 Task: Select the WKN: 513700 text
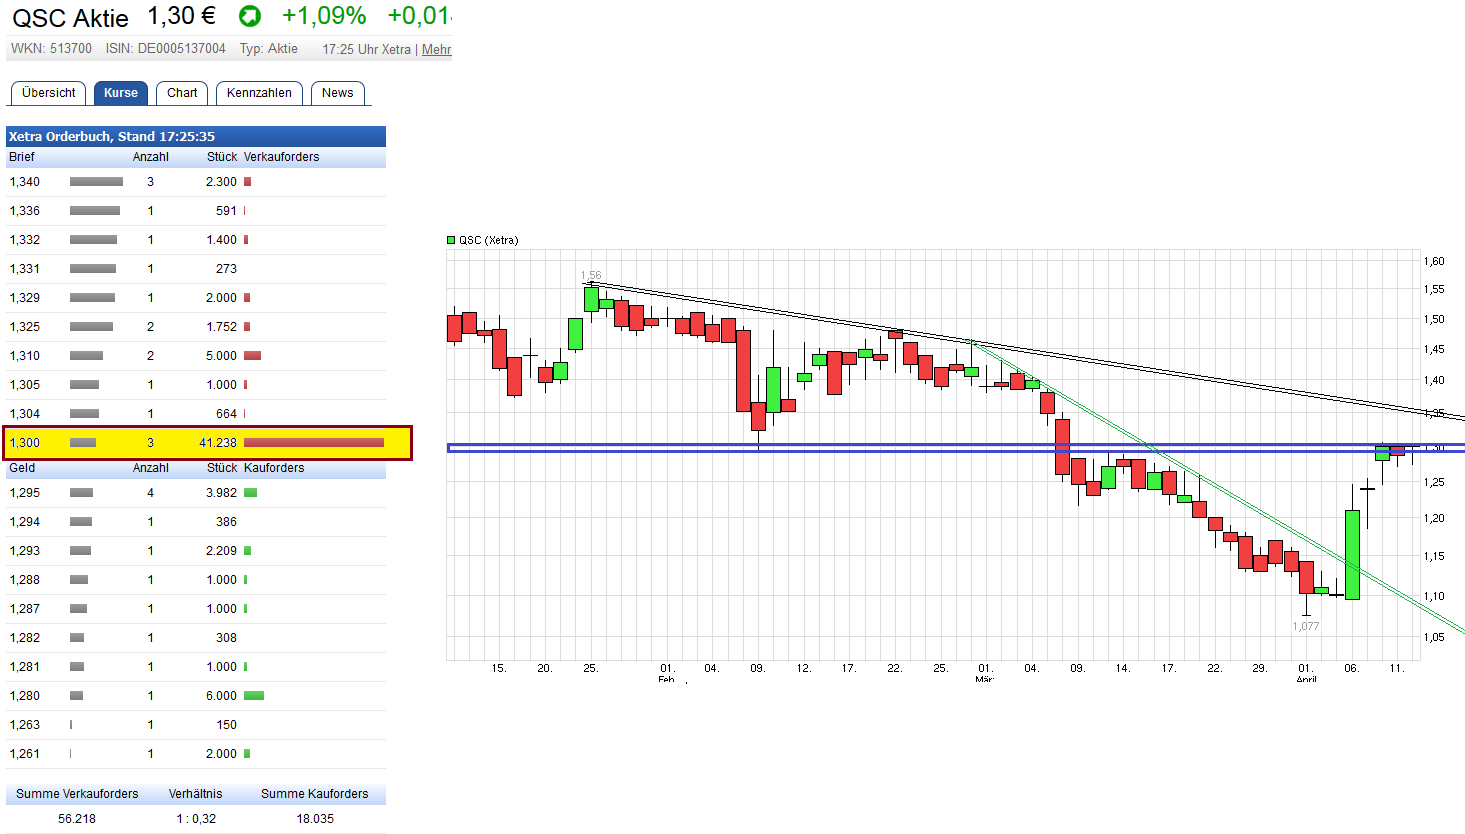(51, 48)
